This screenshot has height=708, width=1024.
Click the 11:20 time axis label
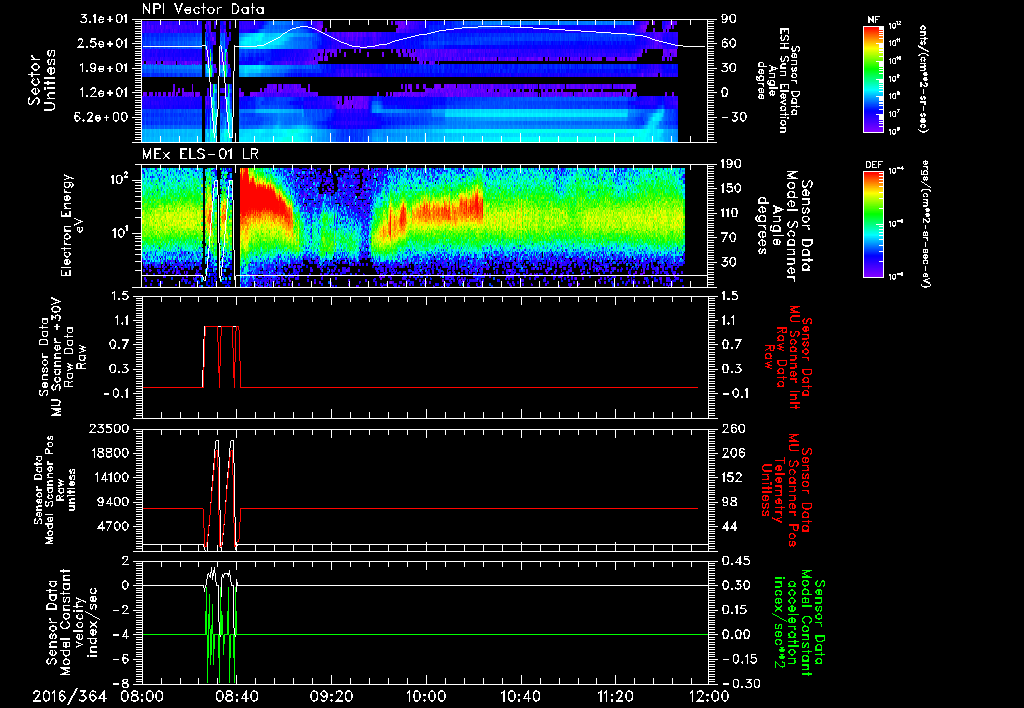(x=615, y=696)
